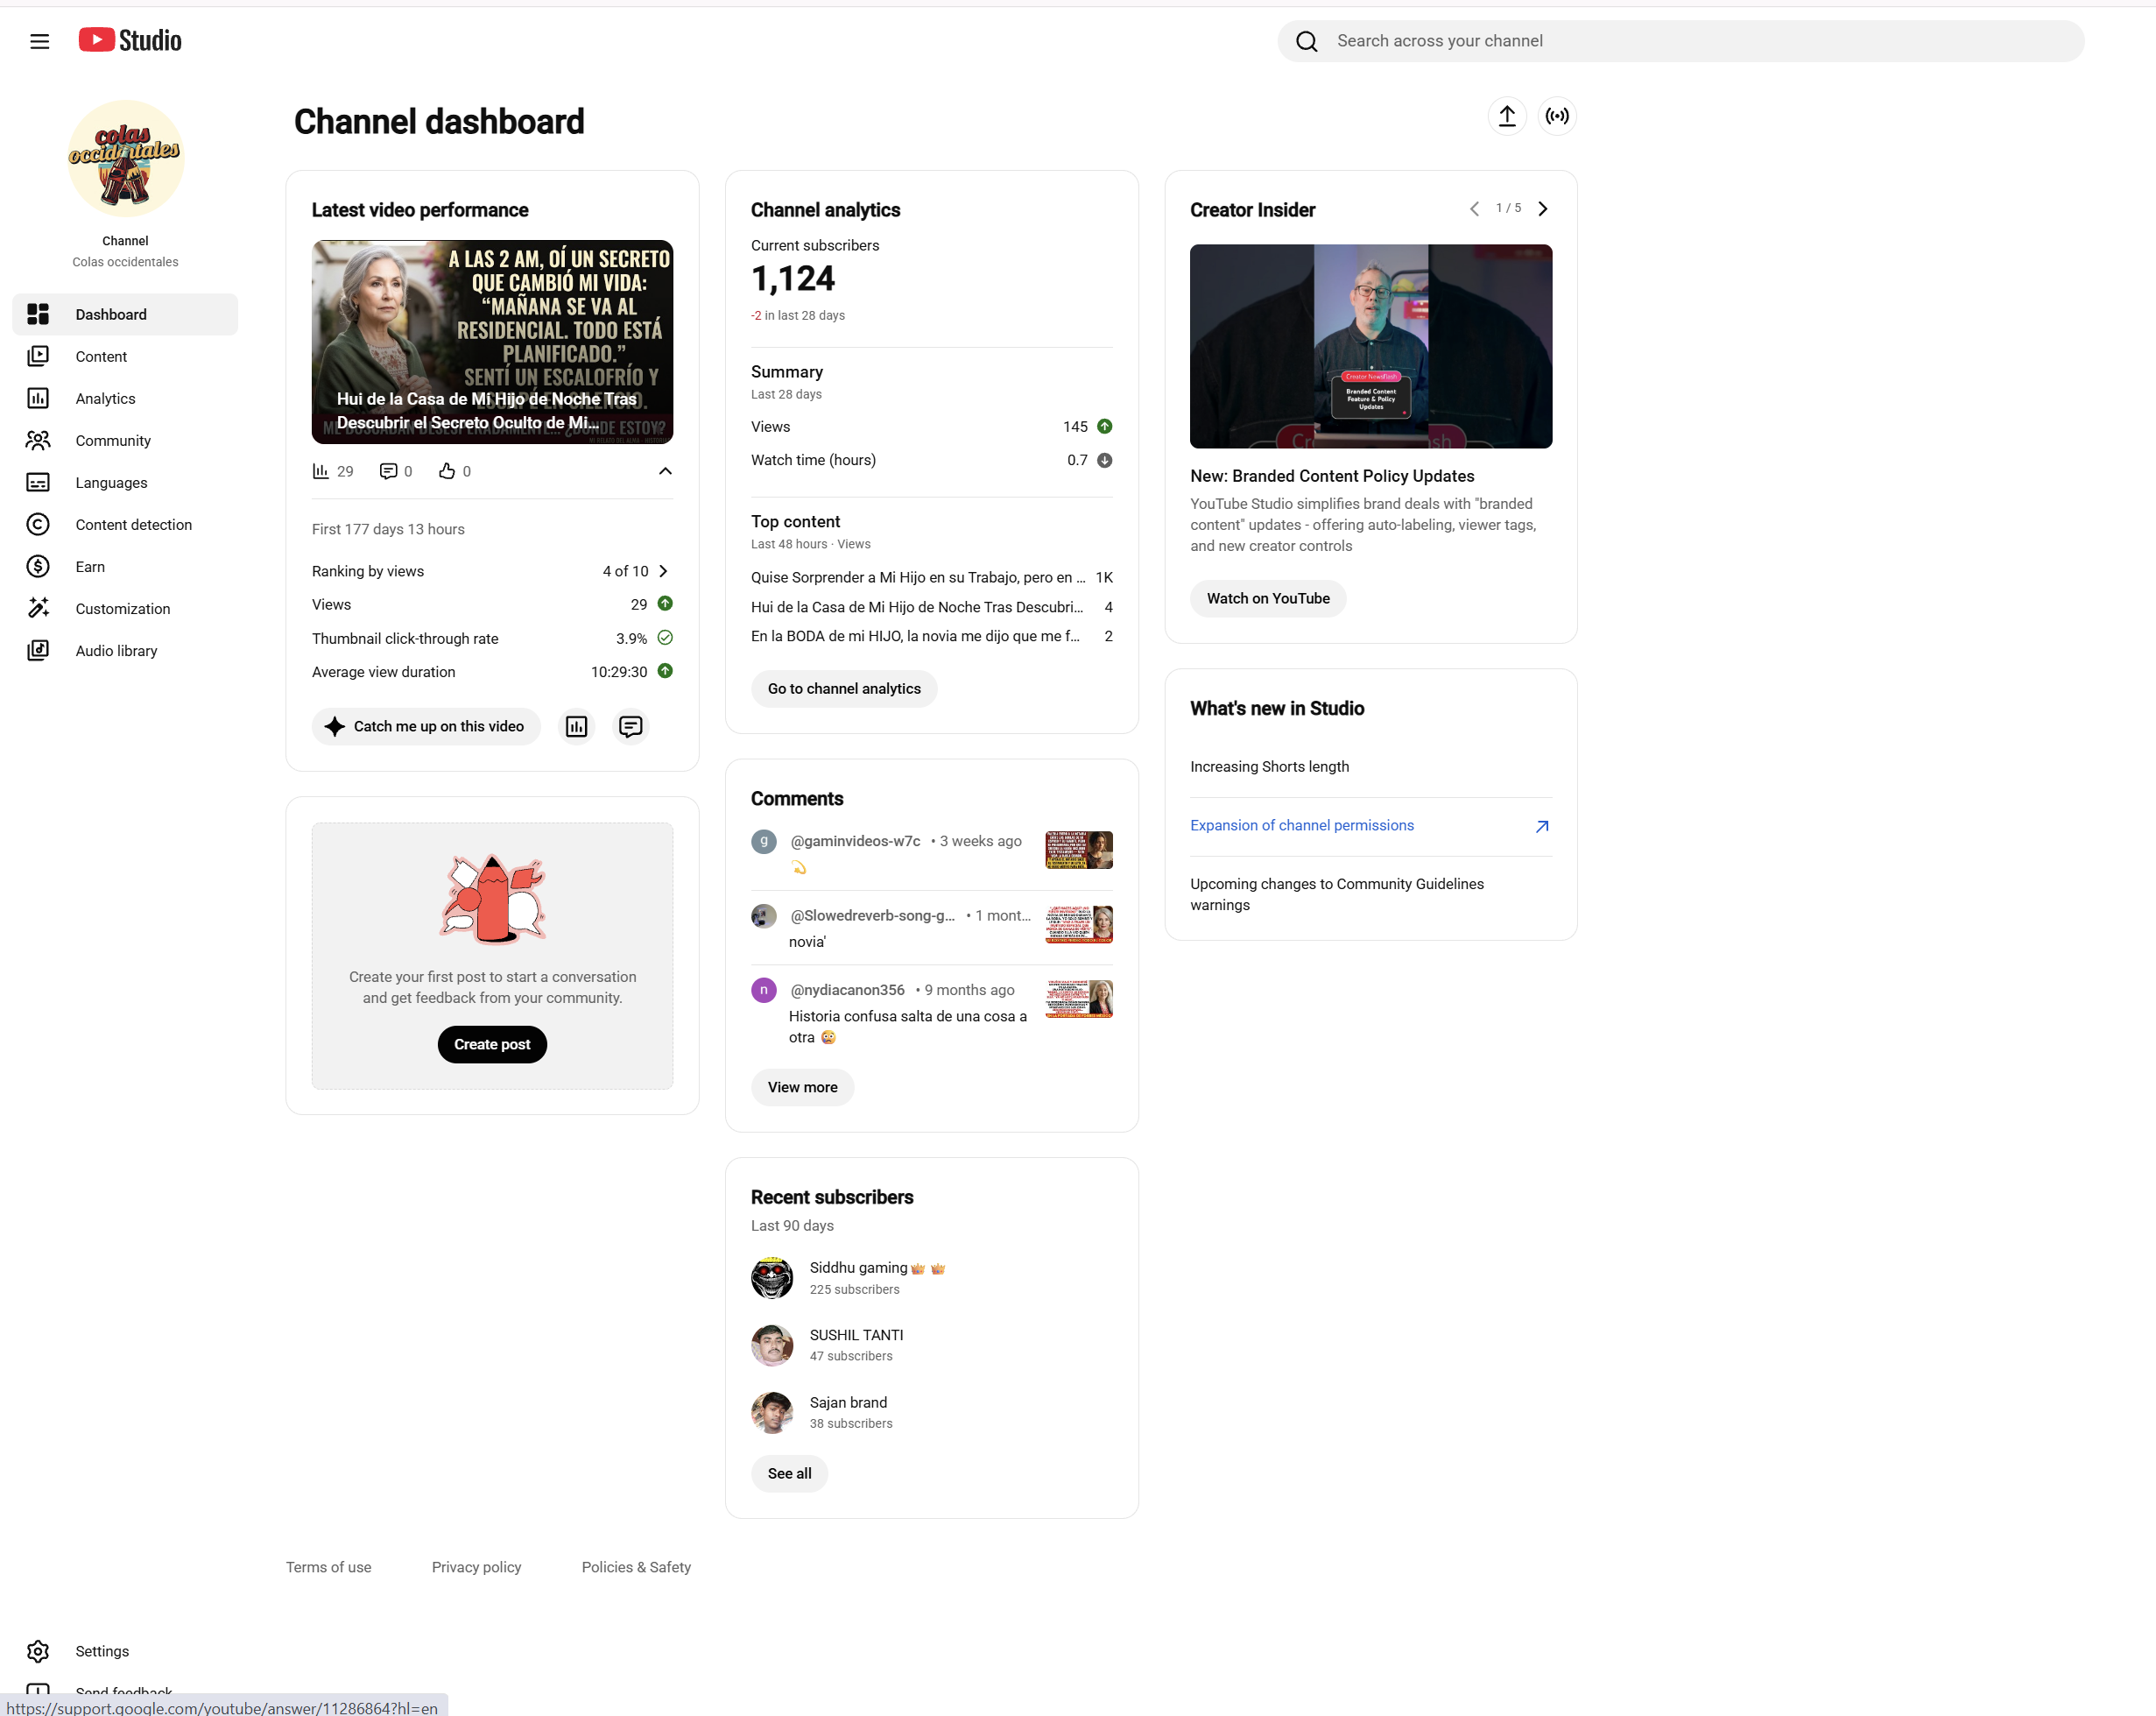2156x1716 pixels.
Task: Collapse latest video performance details chevron
Action: click(x=665, y=471)
